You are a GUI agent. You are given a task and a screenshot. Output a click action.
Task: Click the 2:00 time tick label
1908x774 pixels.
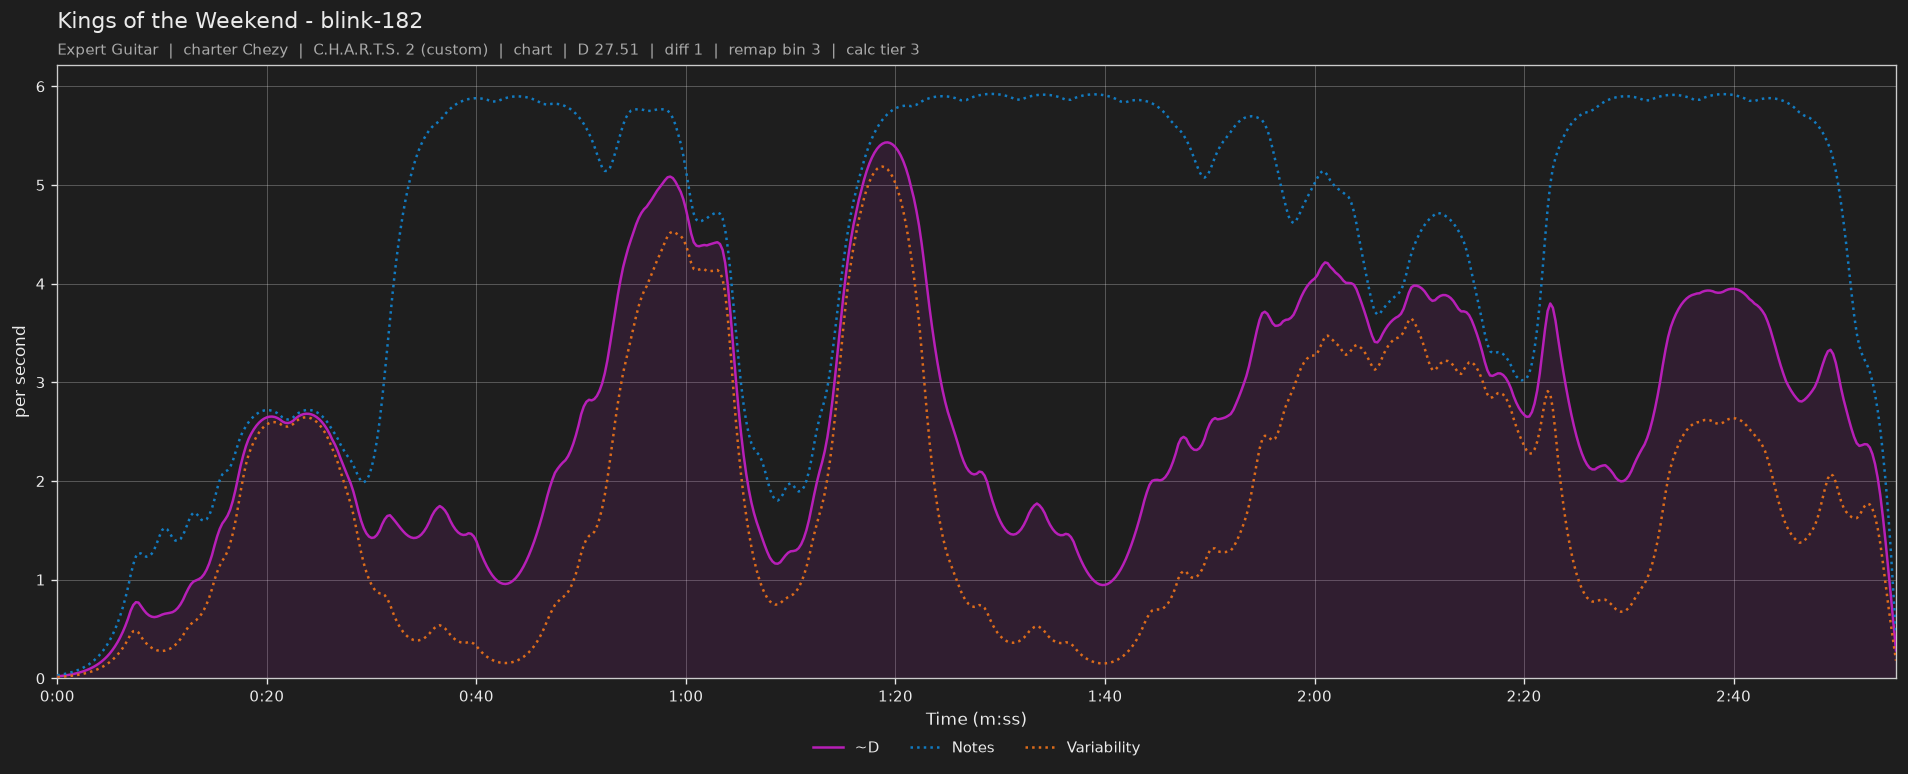pos(1314,696)
